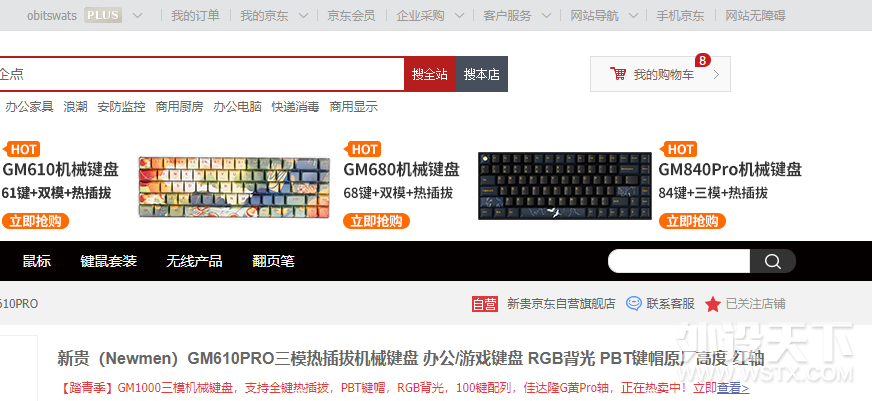Click 立即抢购 under GM680机械键盘
This screenshot has height=401, width=872.
tap(377, 221)
